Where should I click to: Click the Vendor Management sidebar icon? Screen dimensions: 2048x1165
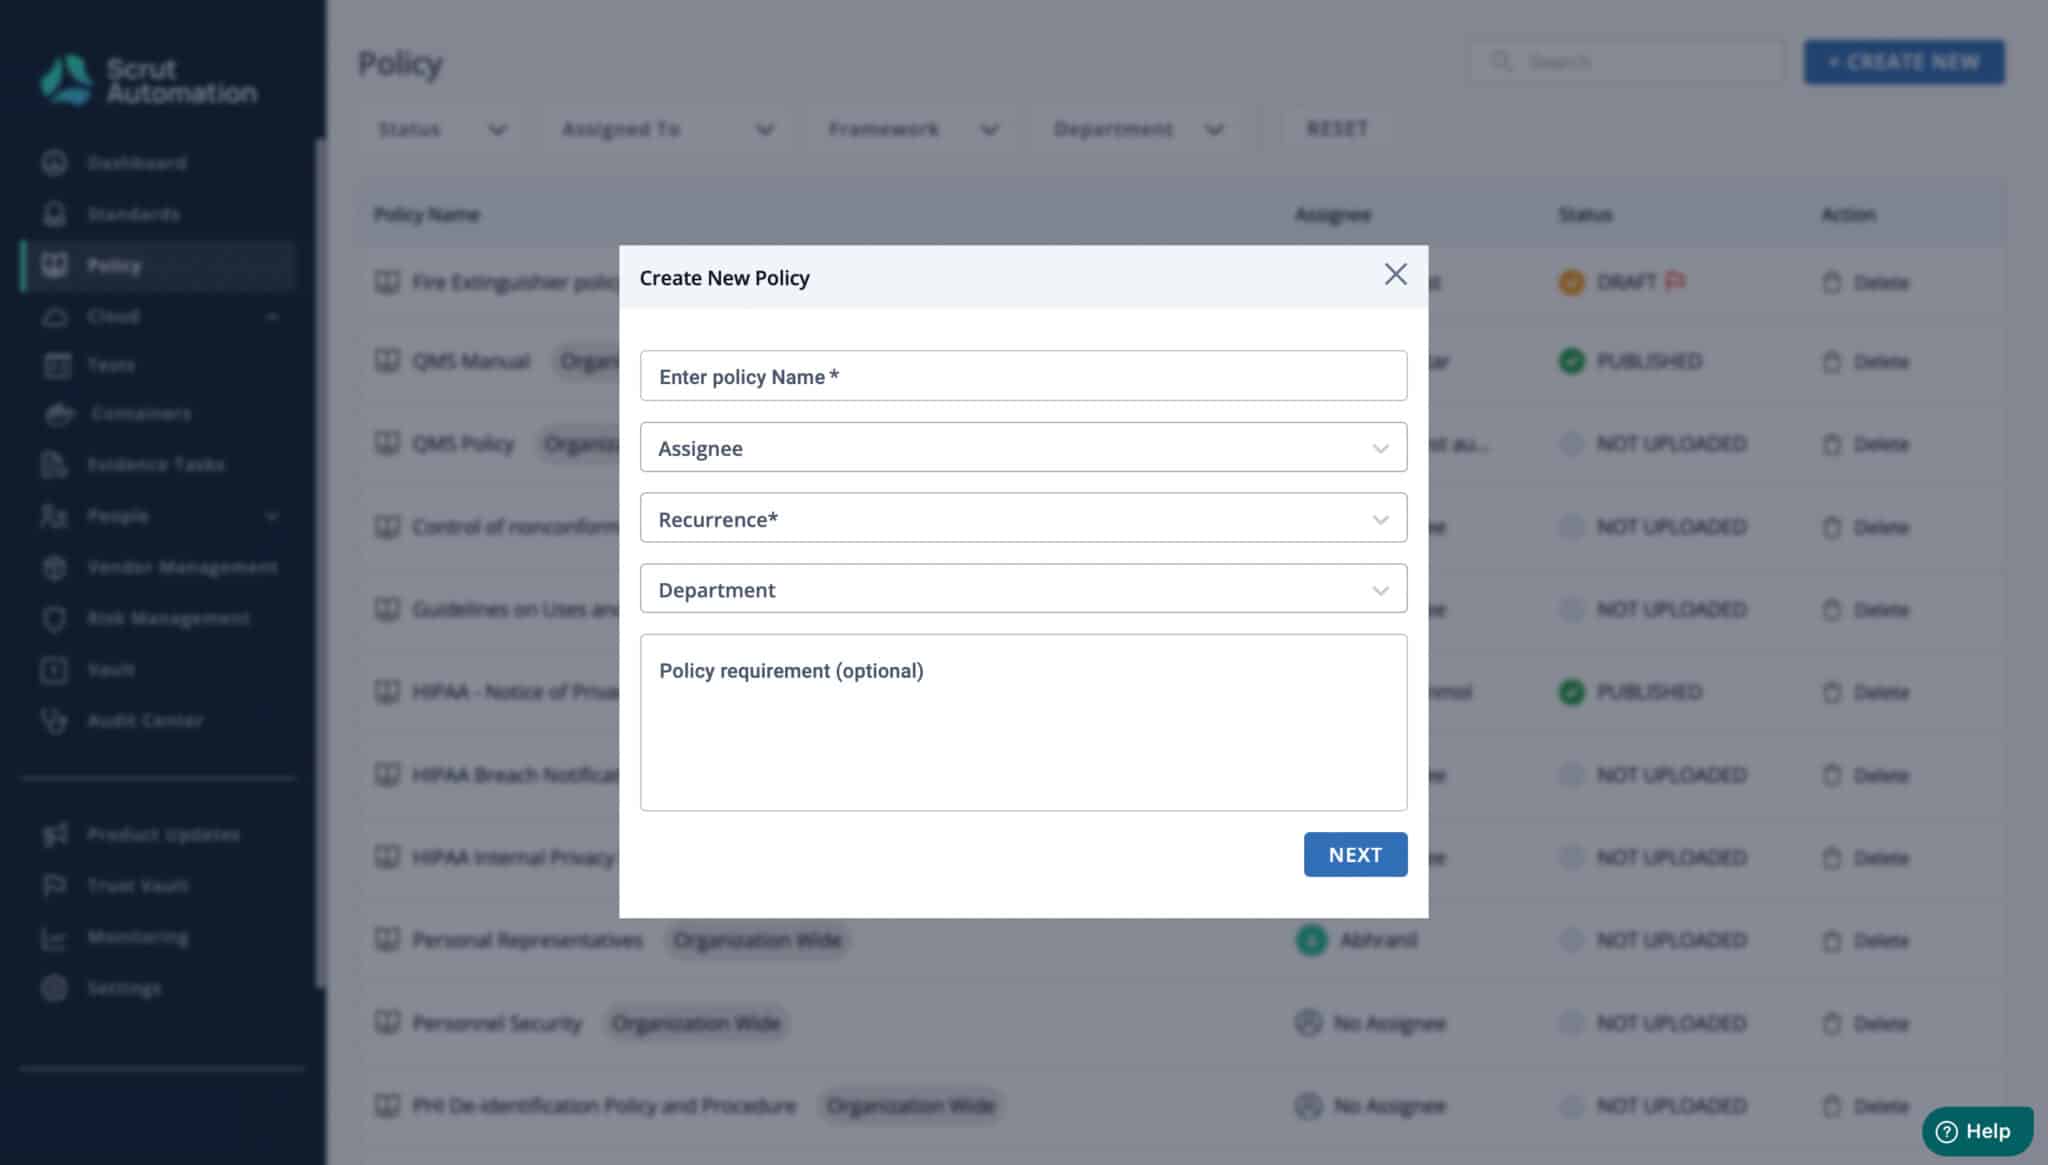point(55,568)
